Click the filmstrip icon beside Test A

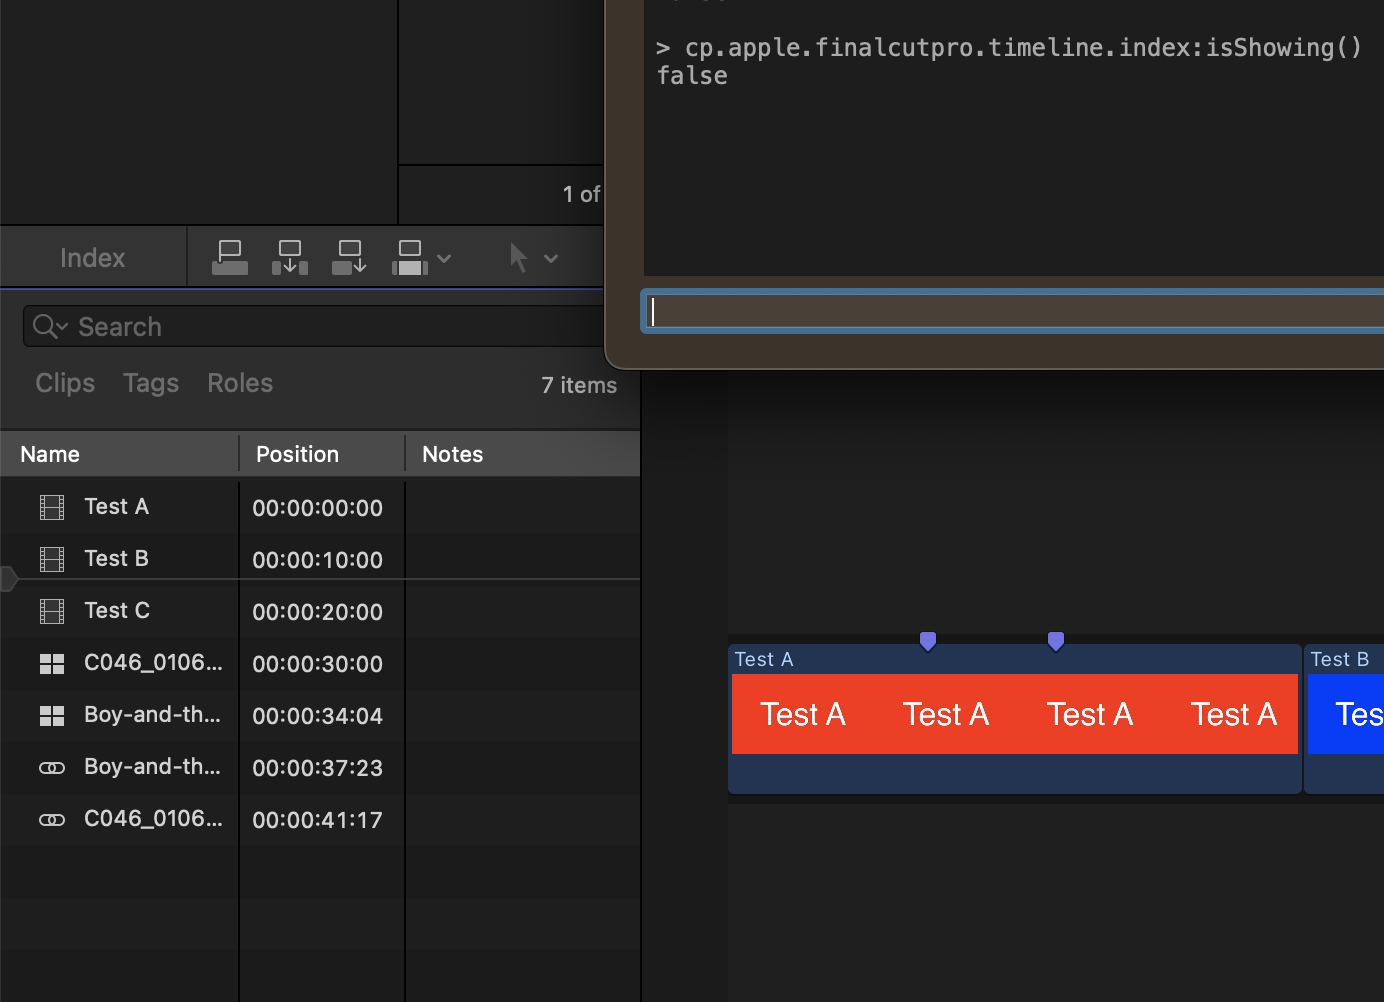(51, 507)
